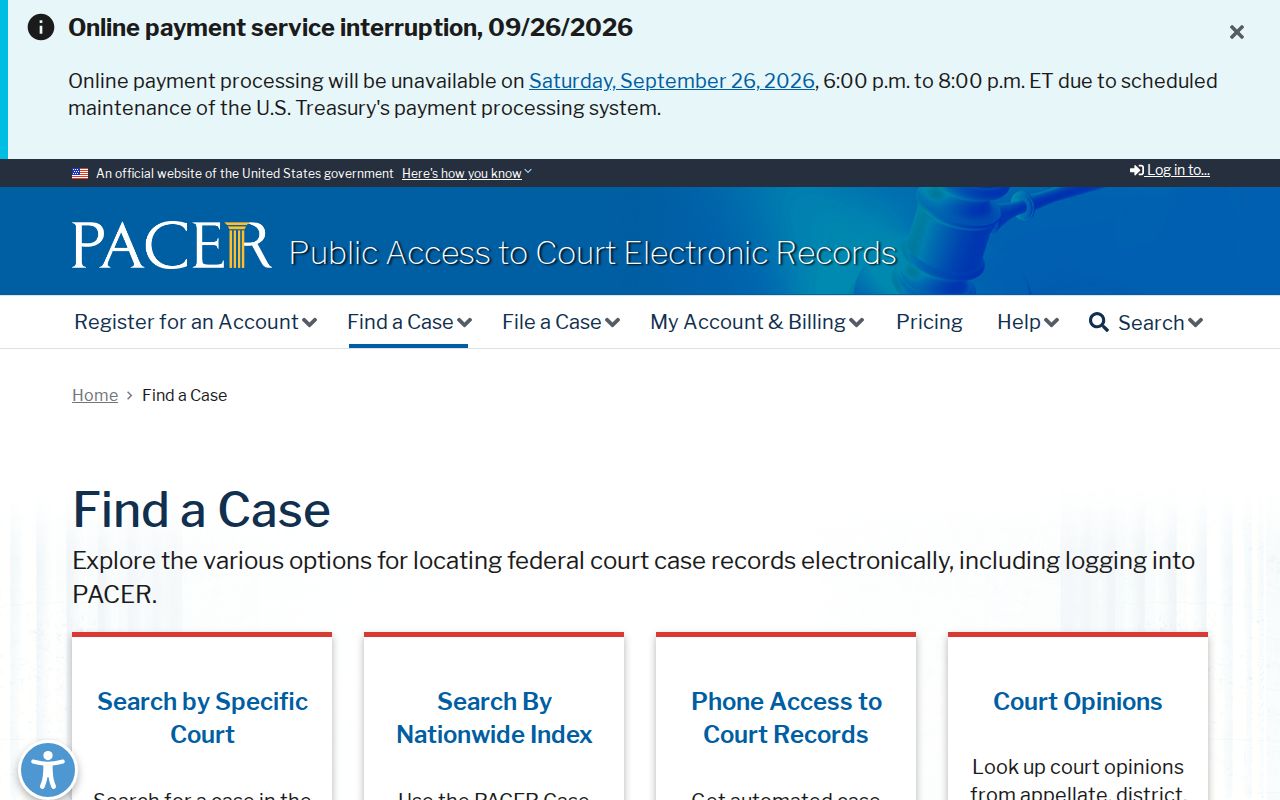Open Register for an Account menu
The height and width of the screenshot is (800, 1280).
pos(196,322)
